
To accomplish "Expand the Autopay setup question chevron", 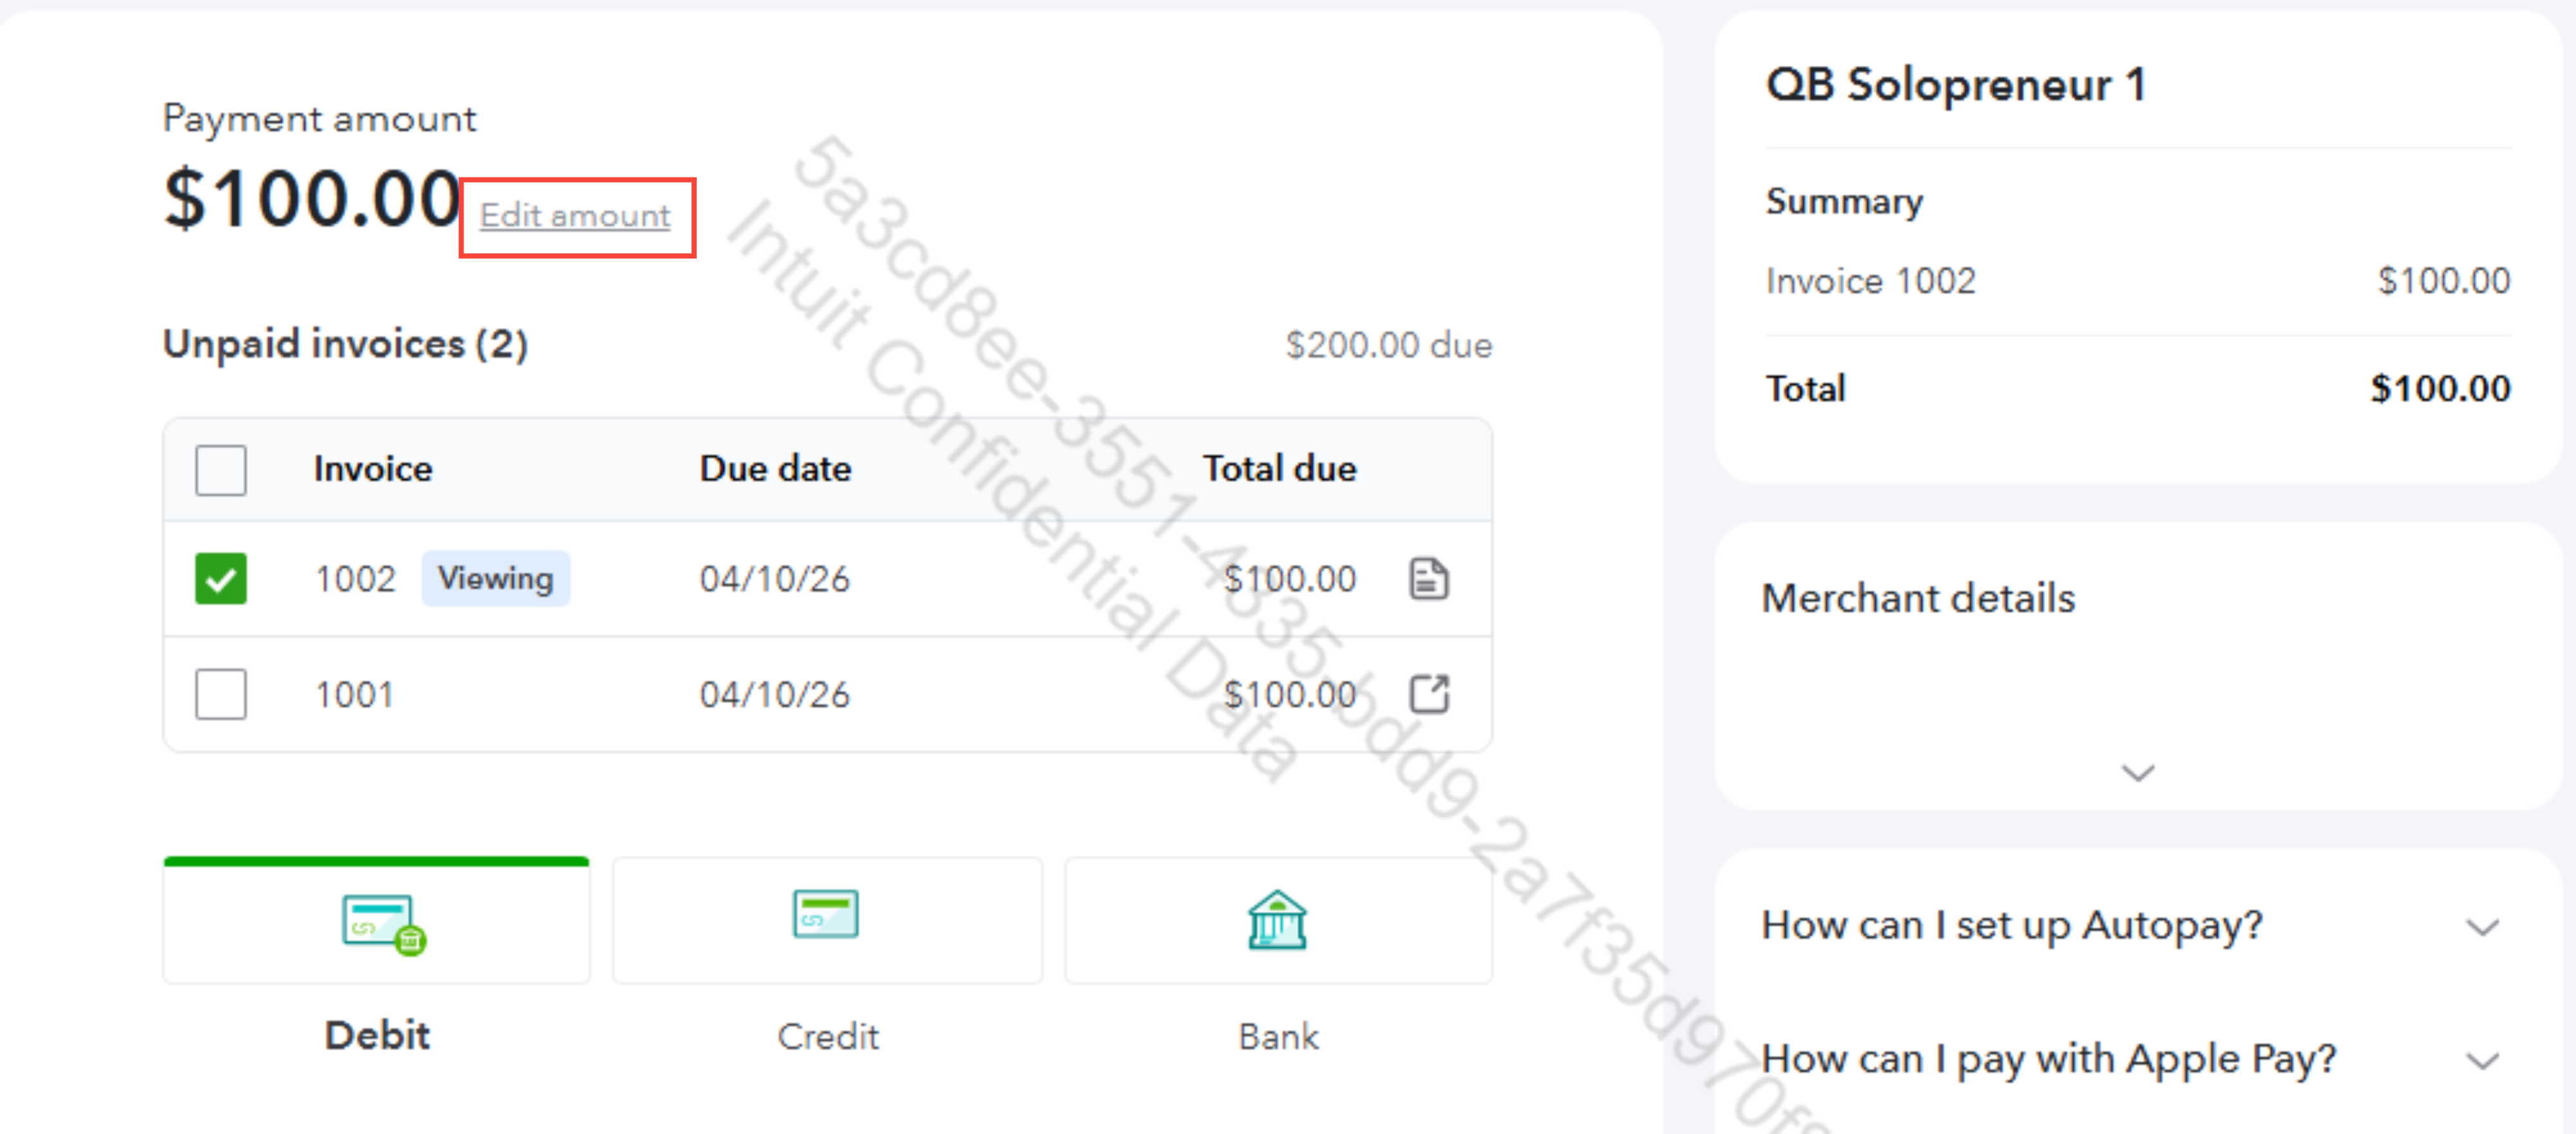I will 2482,927.
